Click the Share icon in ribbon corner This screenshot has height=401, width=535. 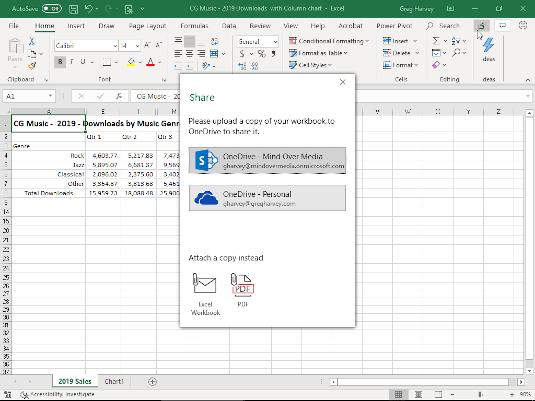tap(481, 26)
